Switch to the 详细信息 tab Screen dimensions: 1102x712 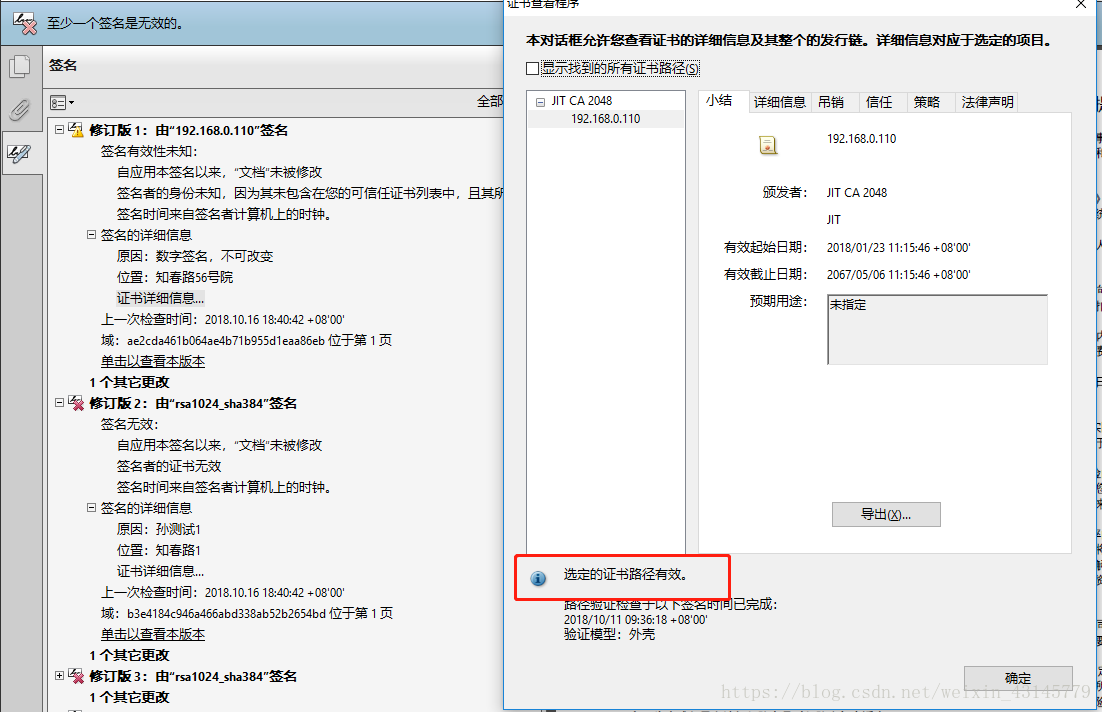(x=779, y=102)
